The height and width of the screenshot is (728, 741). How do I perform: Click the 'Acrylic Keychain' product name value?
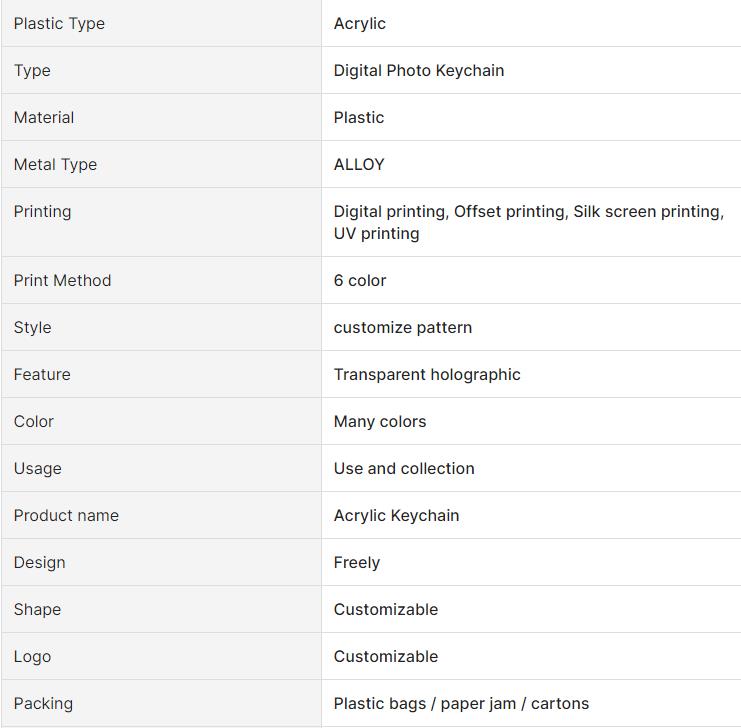pos(397,515)
